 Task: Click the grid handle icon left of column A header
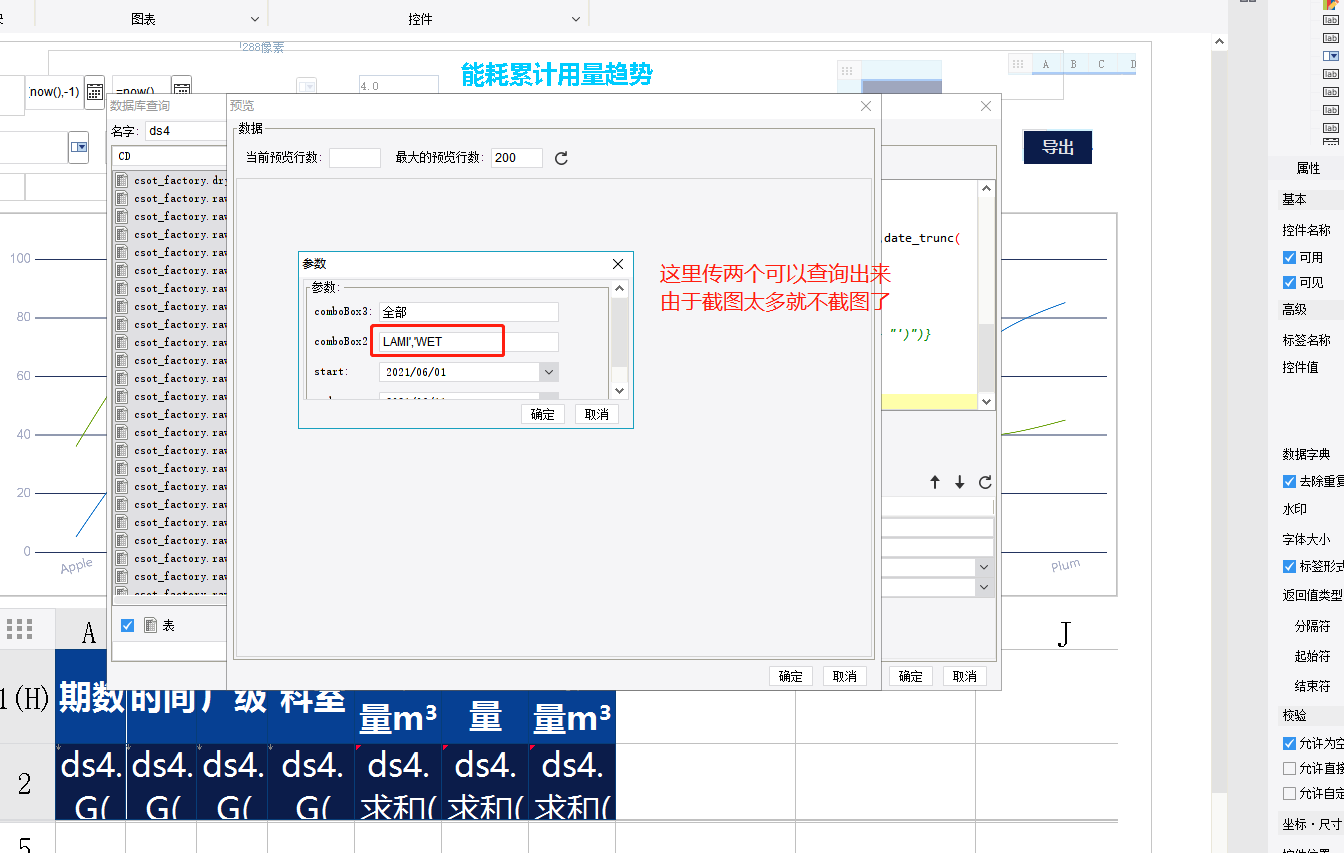point(20,629)
